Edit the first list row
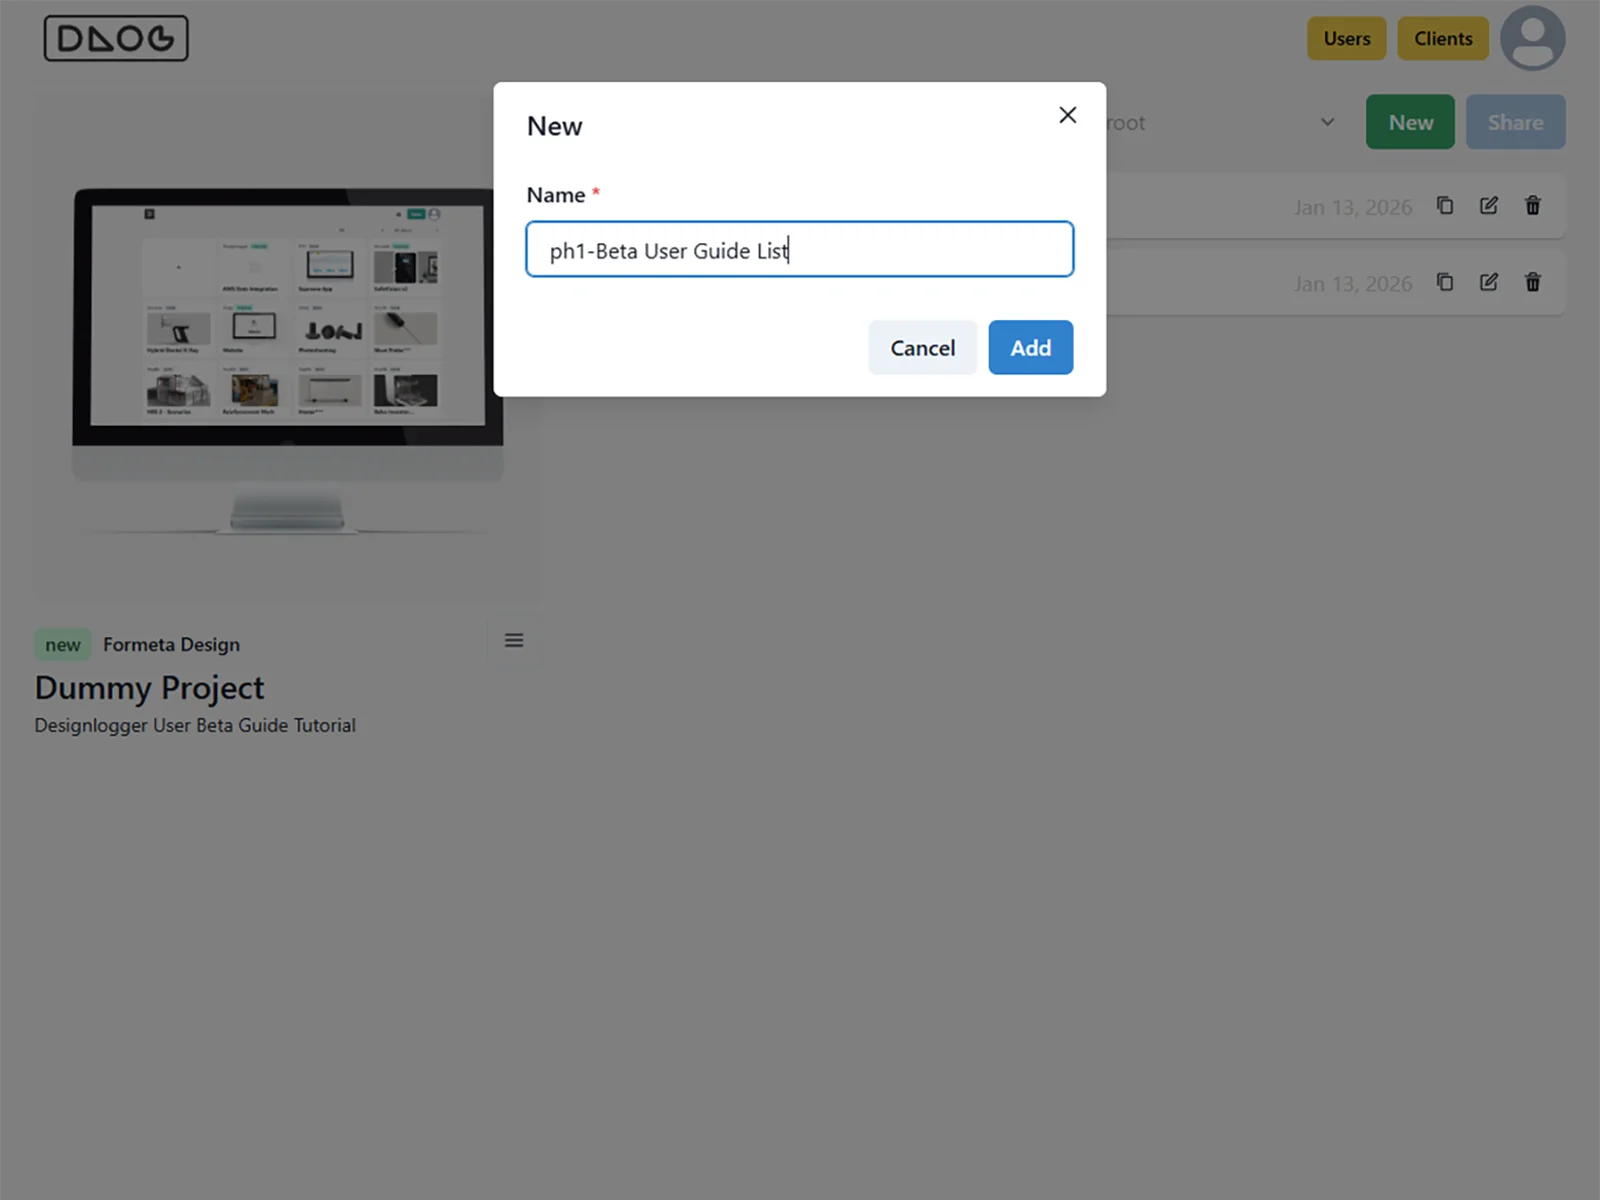The image size is (1600, 1200). 1489,205
